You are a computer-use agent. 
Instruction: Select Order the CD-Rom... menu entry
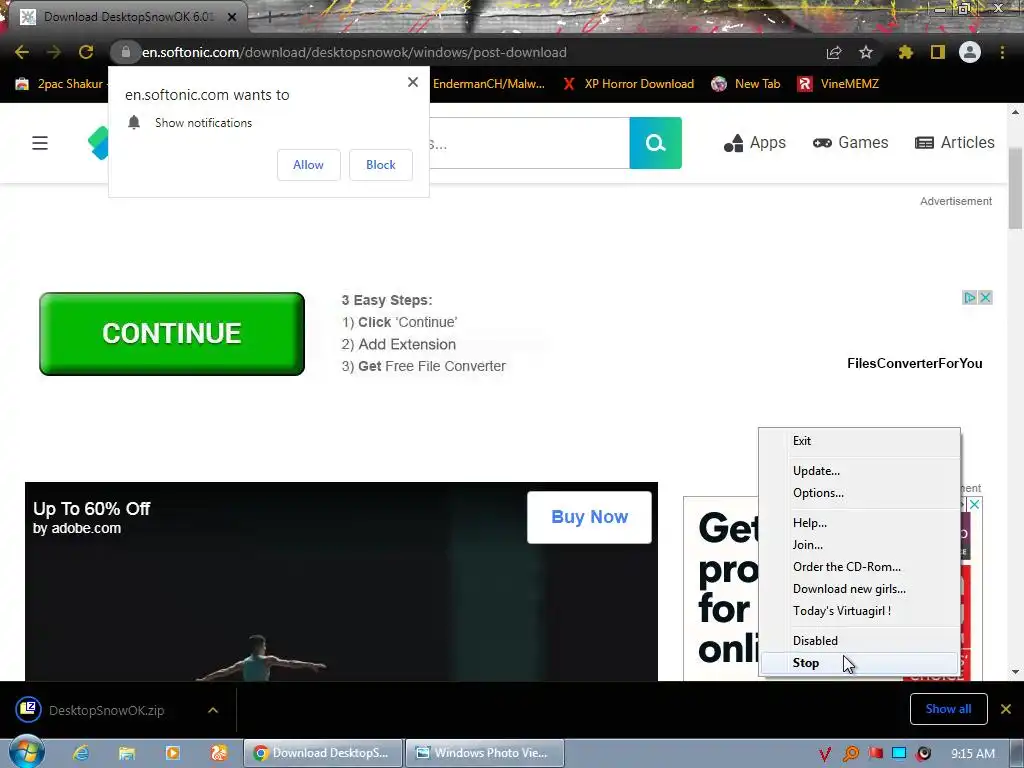pyautogui.click(x=859, y=567)
